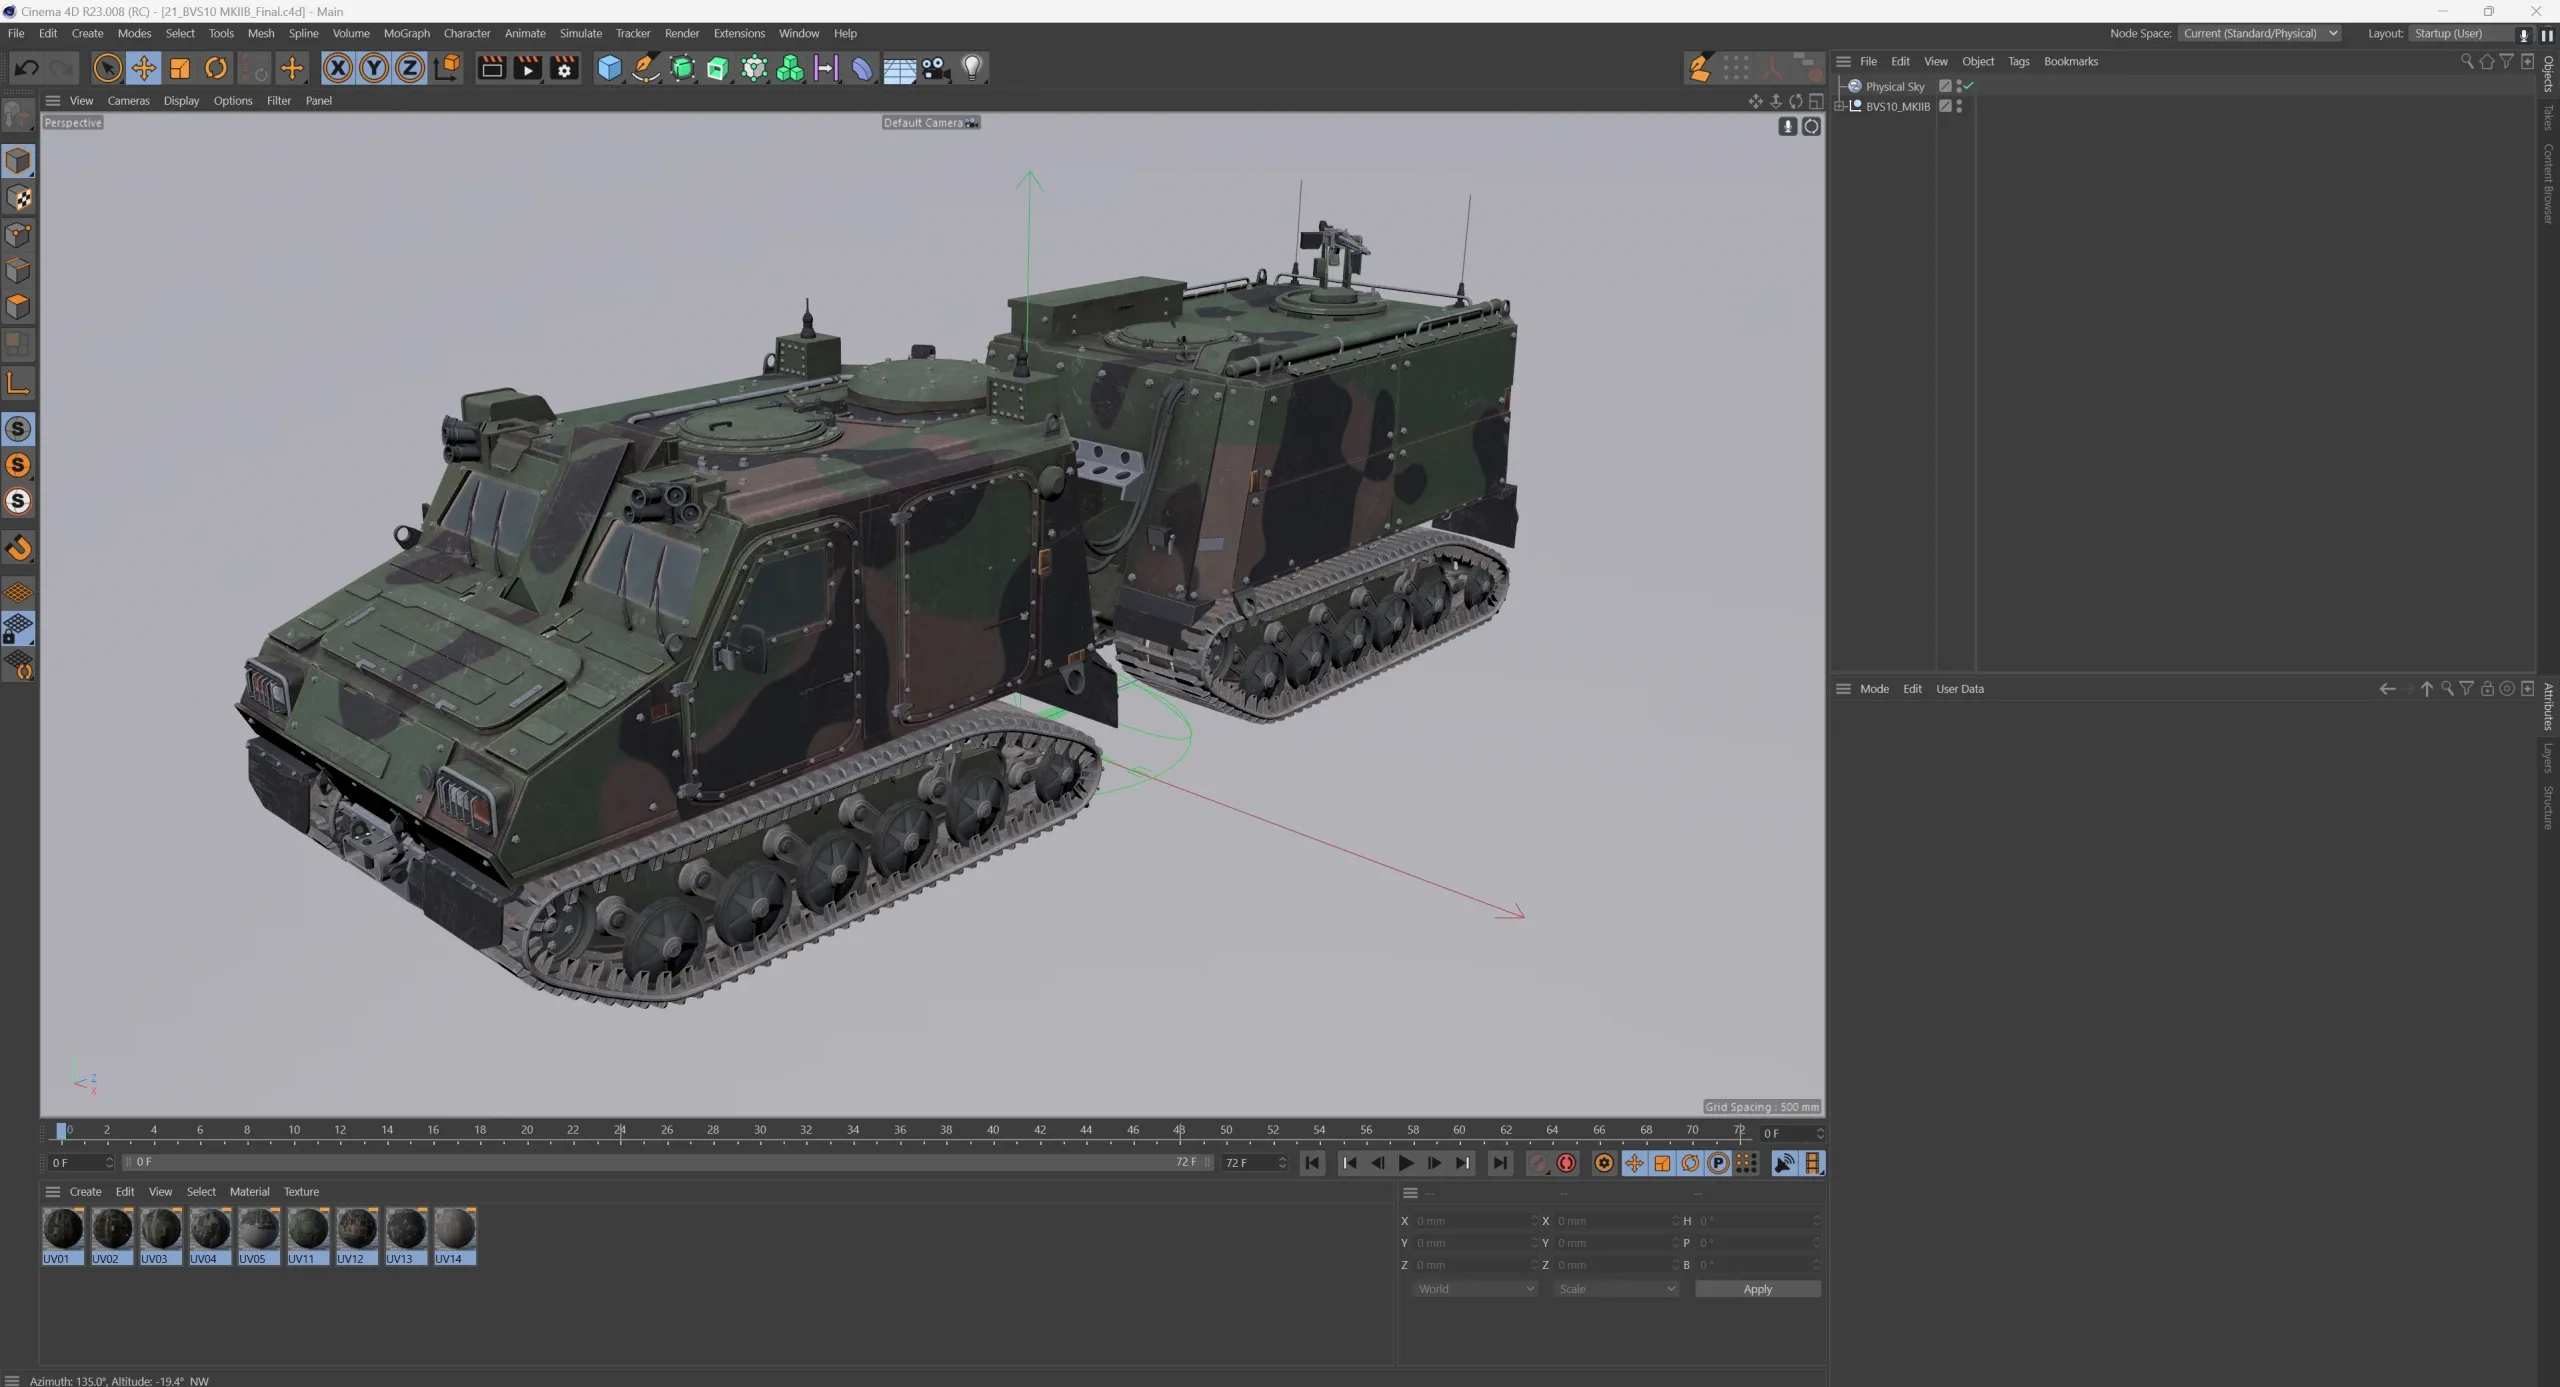Click the Apply button in Coordinates panel
Screen dimensions: 2560x1387
click(1758, 1289)
